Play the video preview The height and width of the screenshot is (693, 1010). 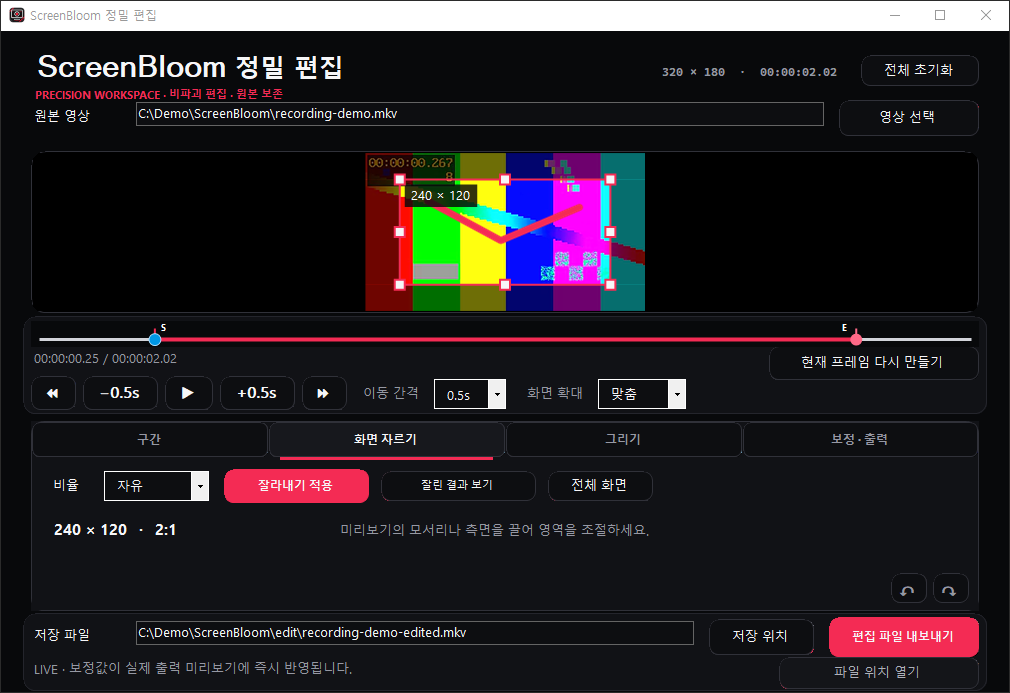click(x=188, y=393)
